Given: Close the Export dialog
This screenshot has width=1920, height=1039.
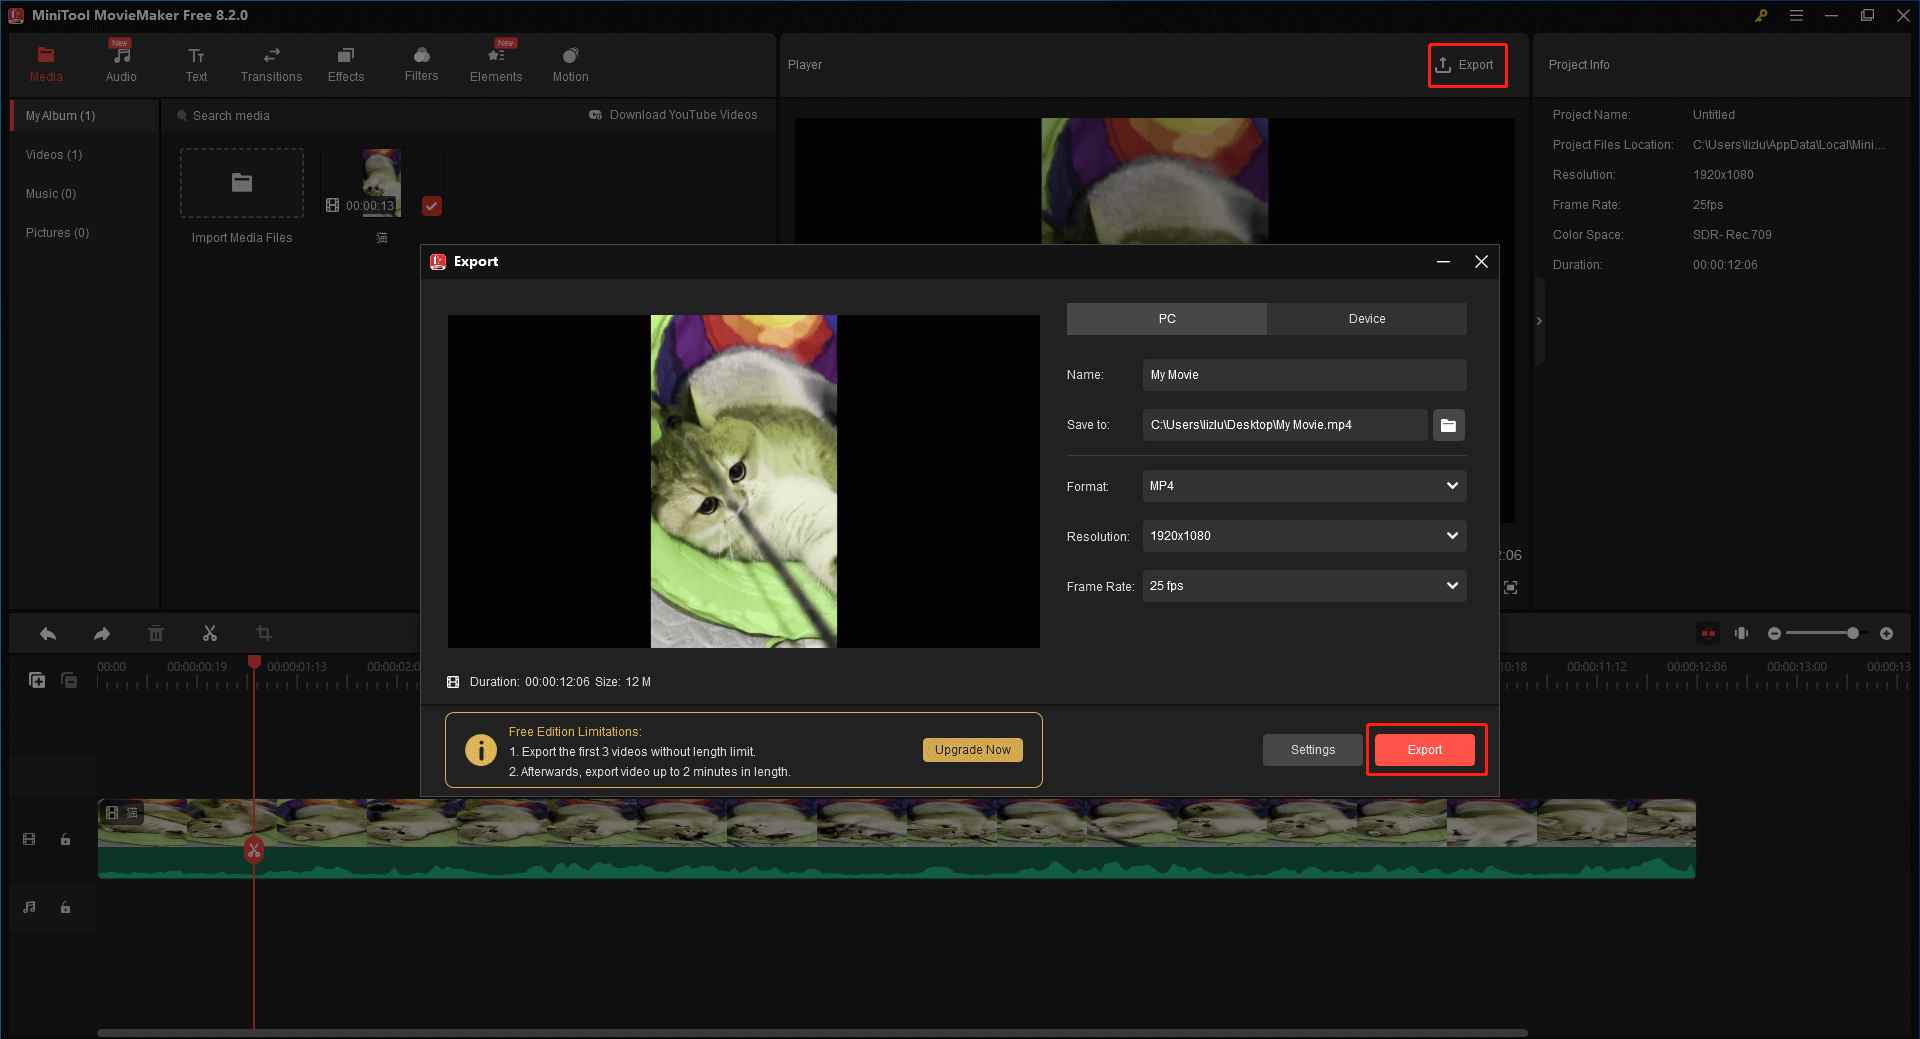Looking at the screenshot, I should pyautogui.click(x=1481, y=262).
